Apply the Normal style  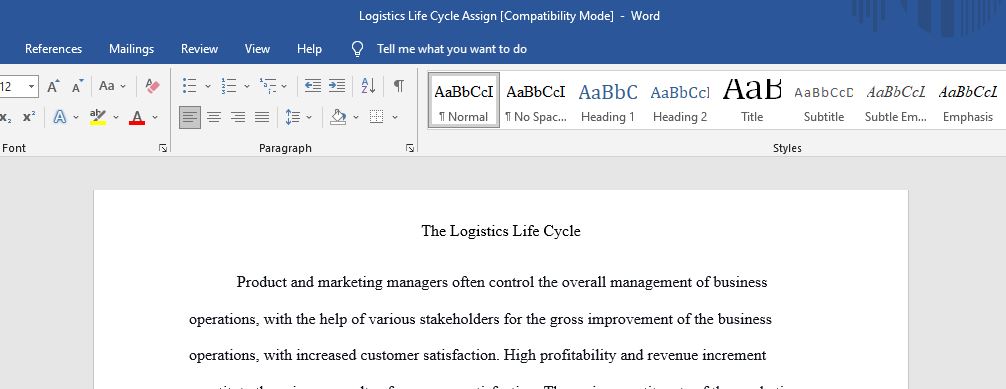point(464,100)
